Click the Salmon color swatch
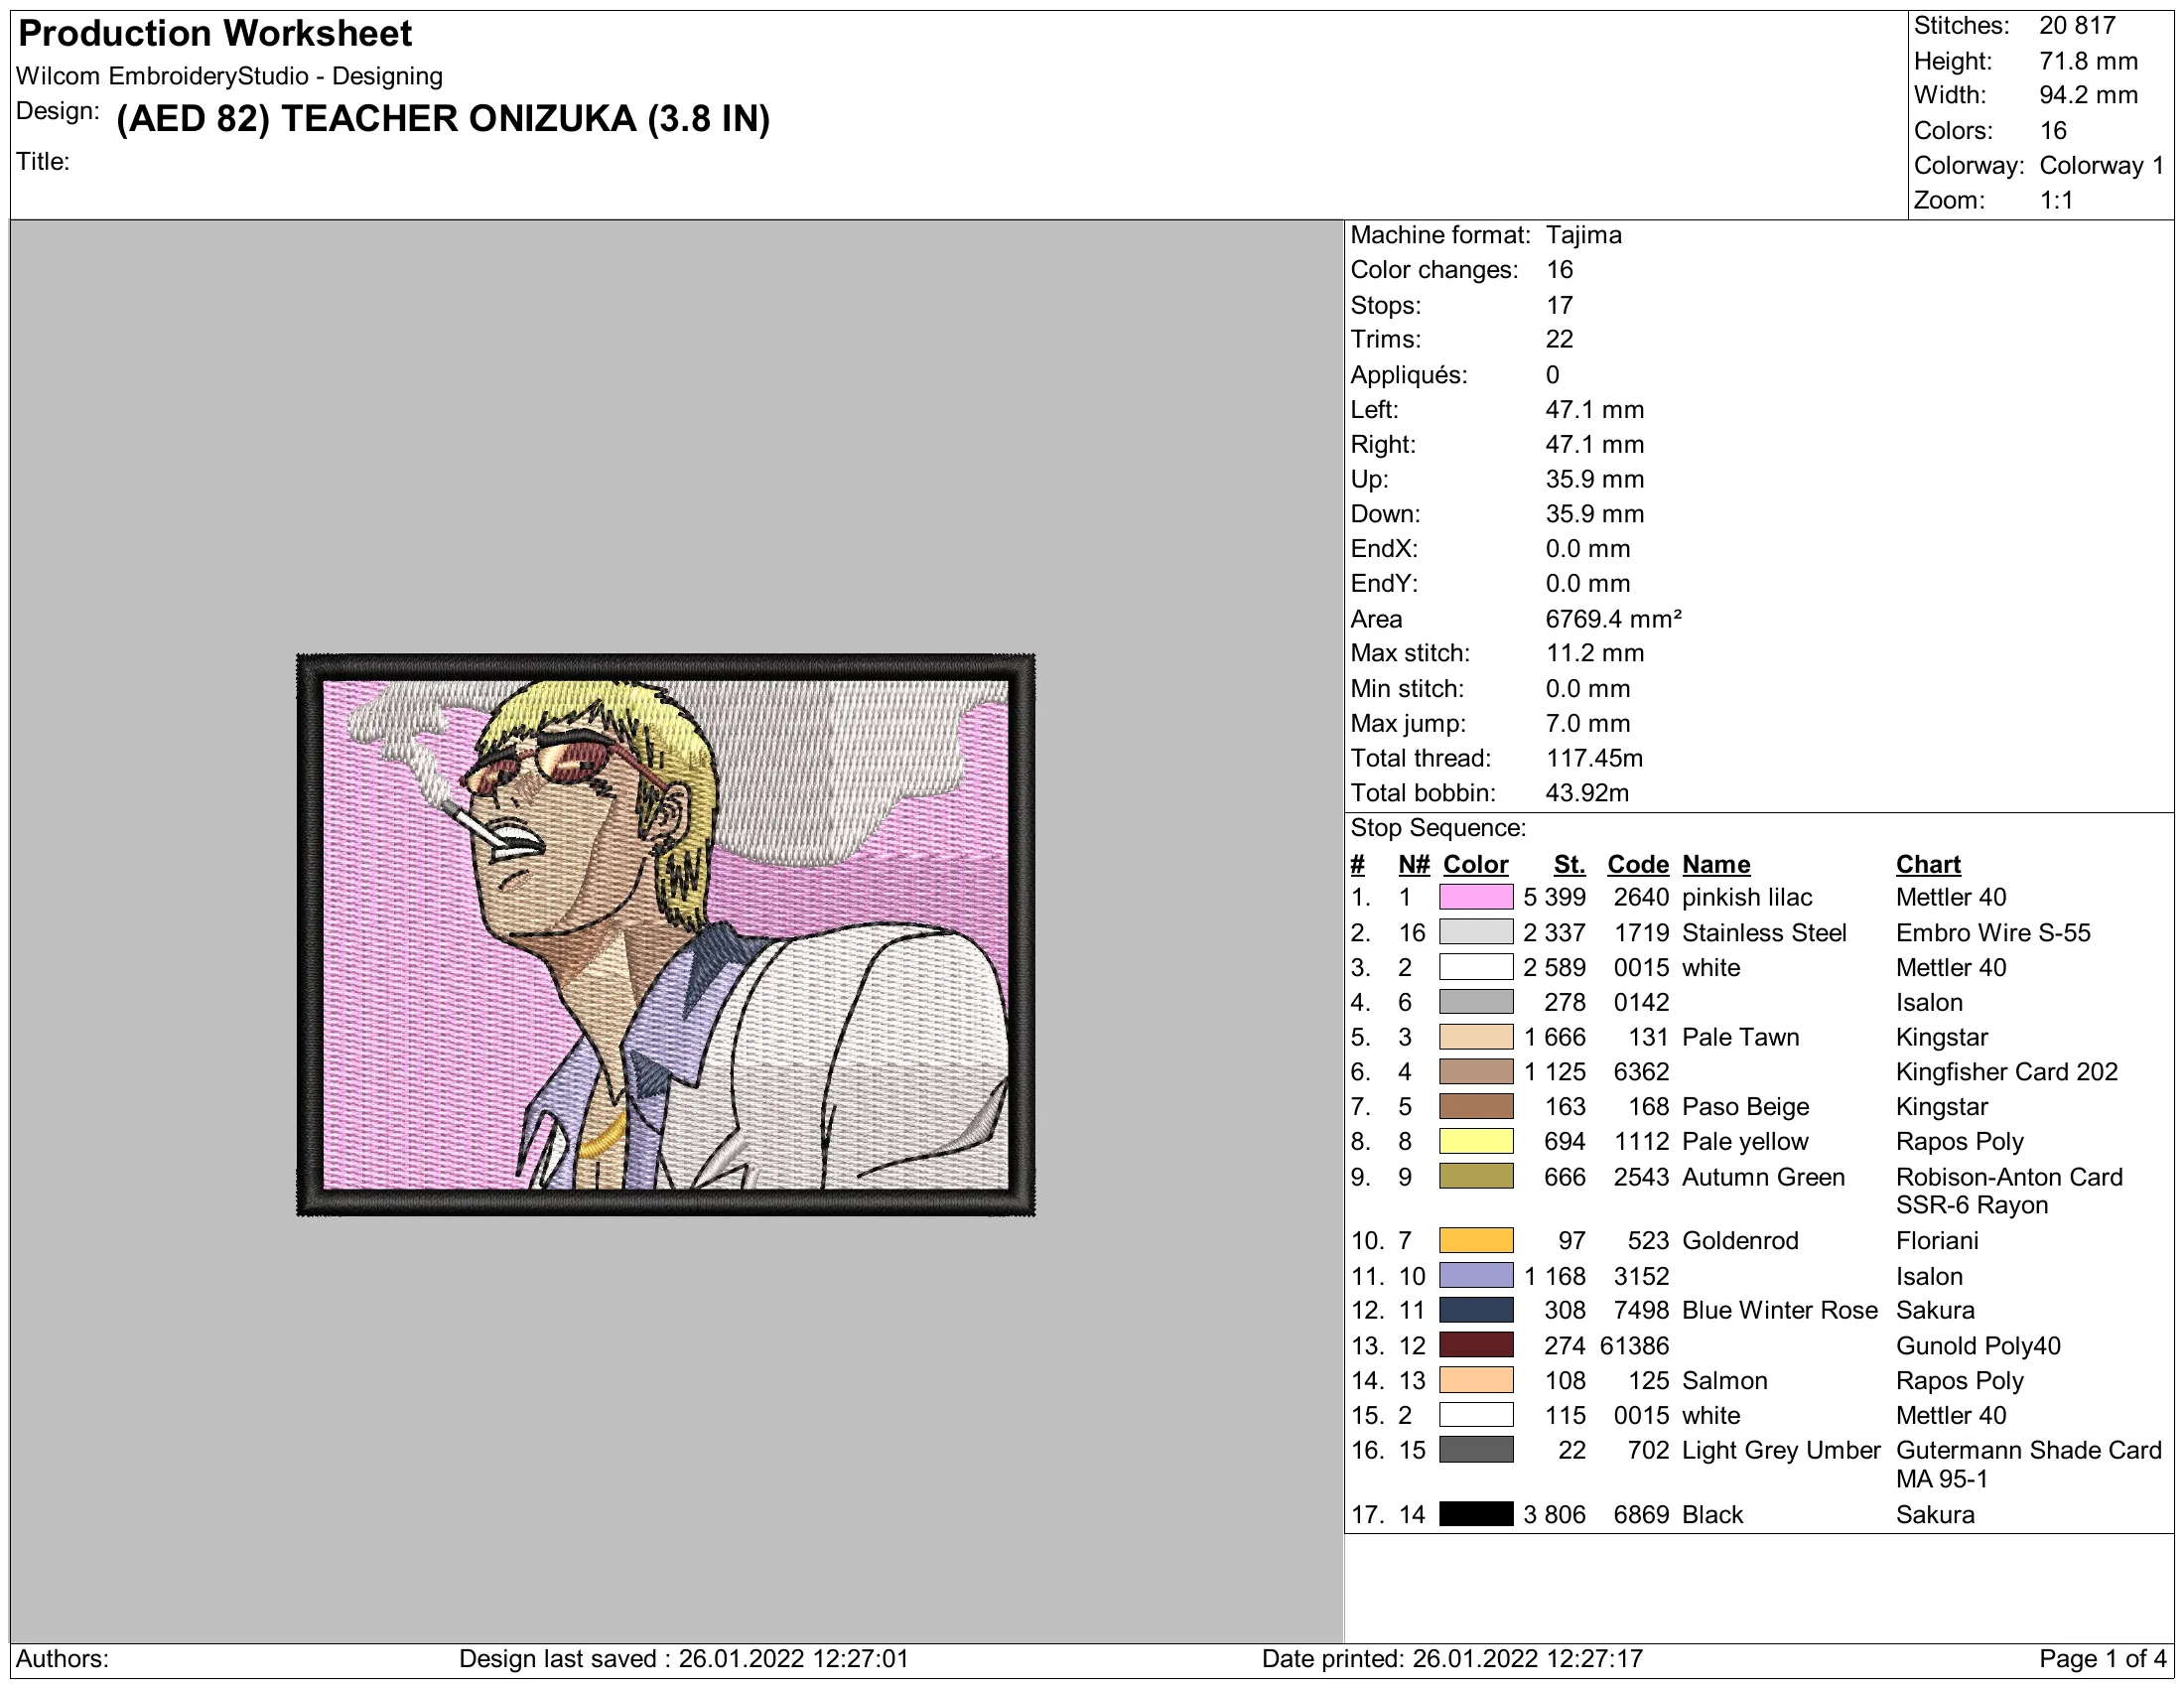This screenshot has height=1688, width=2184. [1476, 1380]
